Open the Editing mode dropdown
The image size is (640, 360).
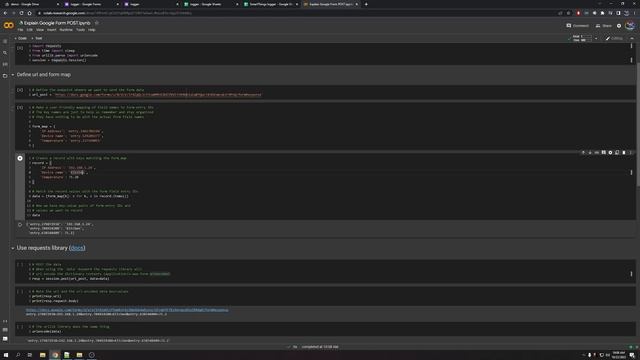coord(614,38)
